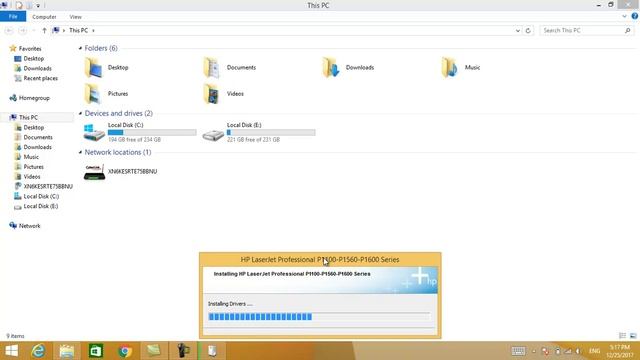Open the Explorer help question mark icon
The width and height of the screenshot is (640, 360).
pos(634,16)
